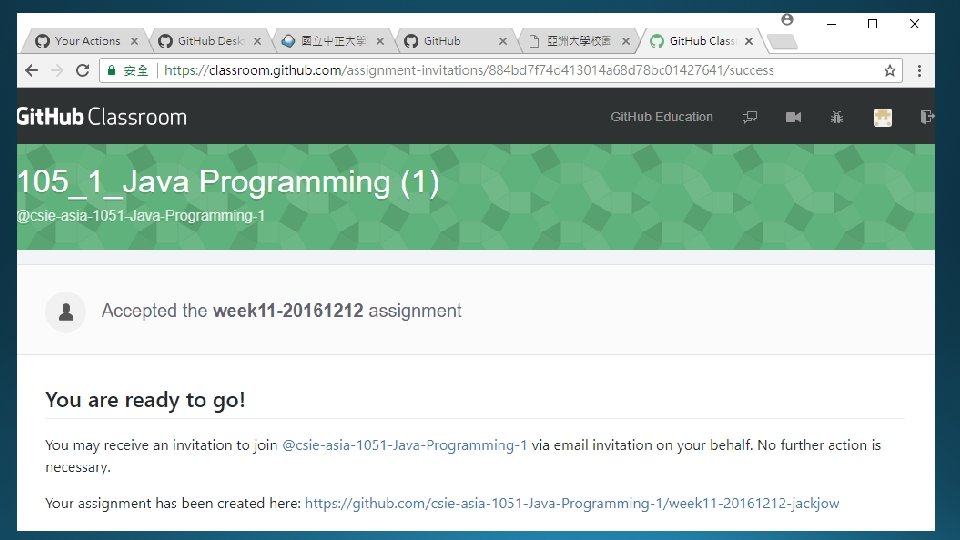Open the GitHub Education link
The height and width of the screenshot is (540, 960).
[x=661, y=116]
